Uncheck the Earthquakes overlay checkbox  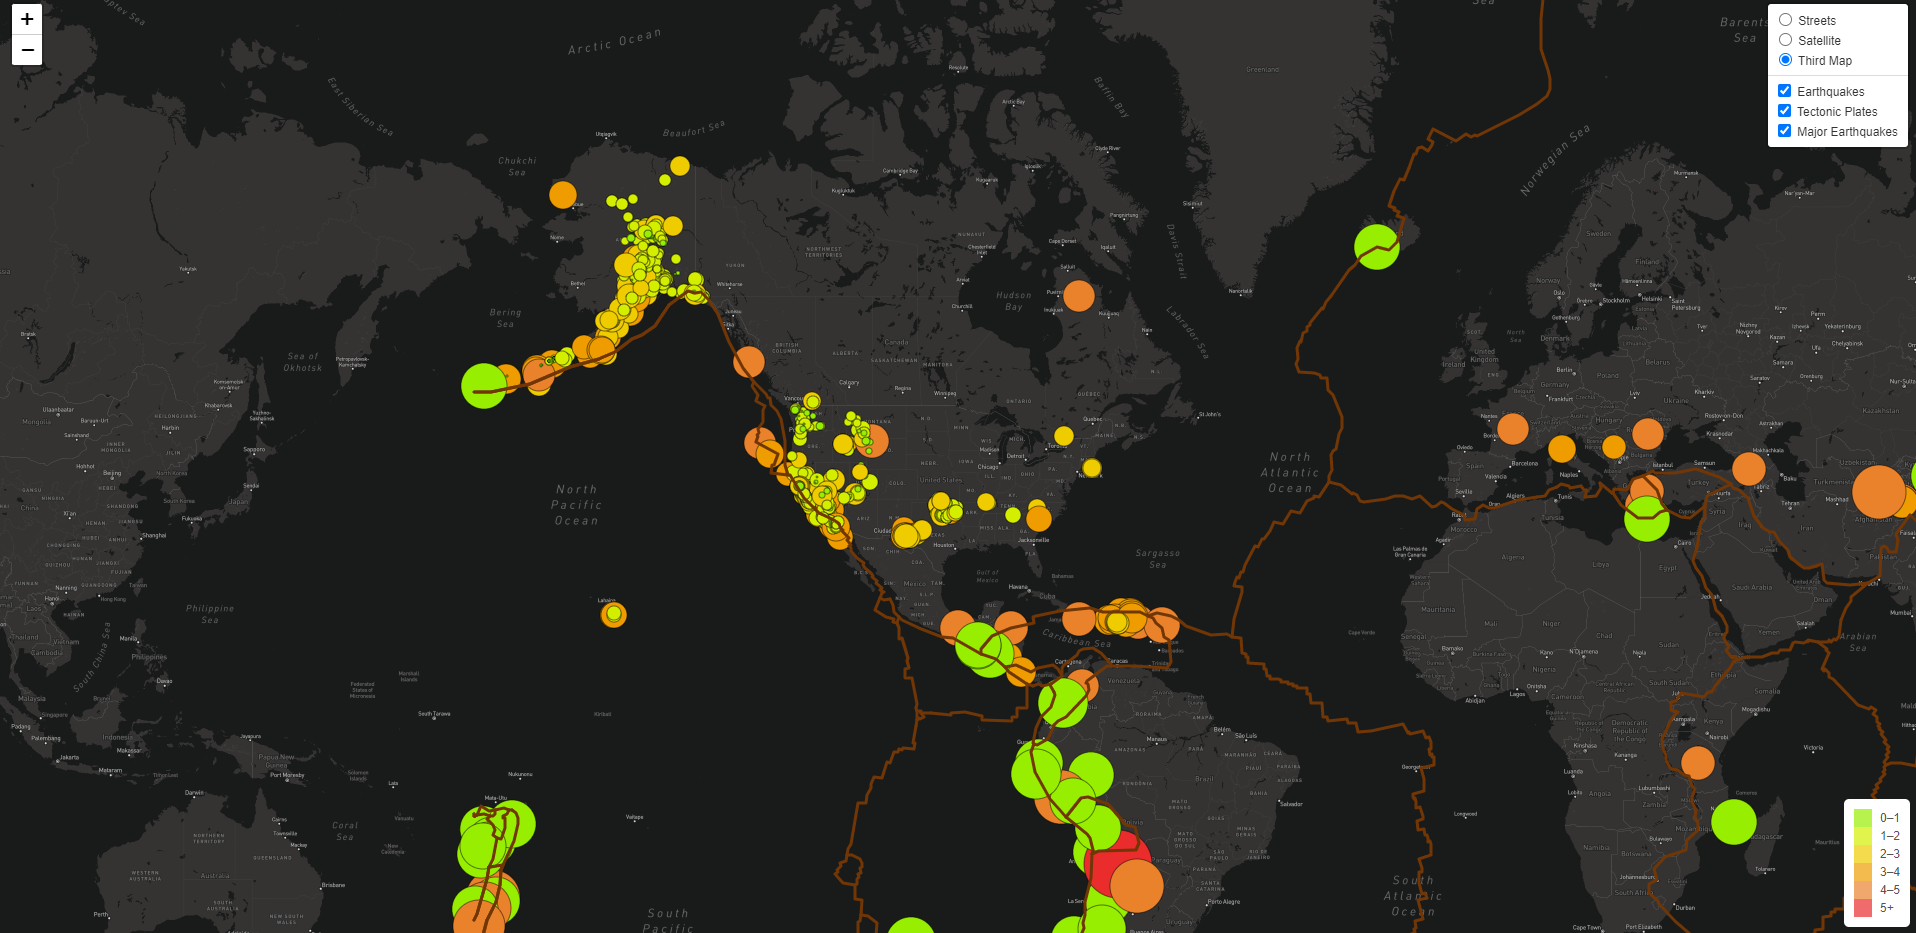point(1784,91)
